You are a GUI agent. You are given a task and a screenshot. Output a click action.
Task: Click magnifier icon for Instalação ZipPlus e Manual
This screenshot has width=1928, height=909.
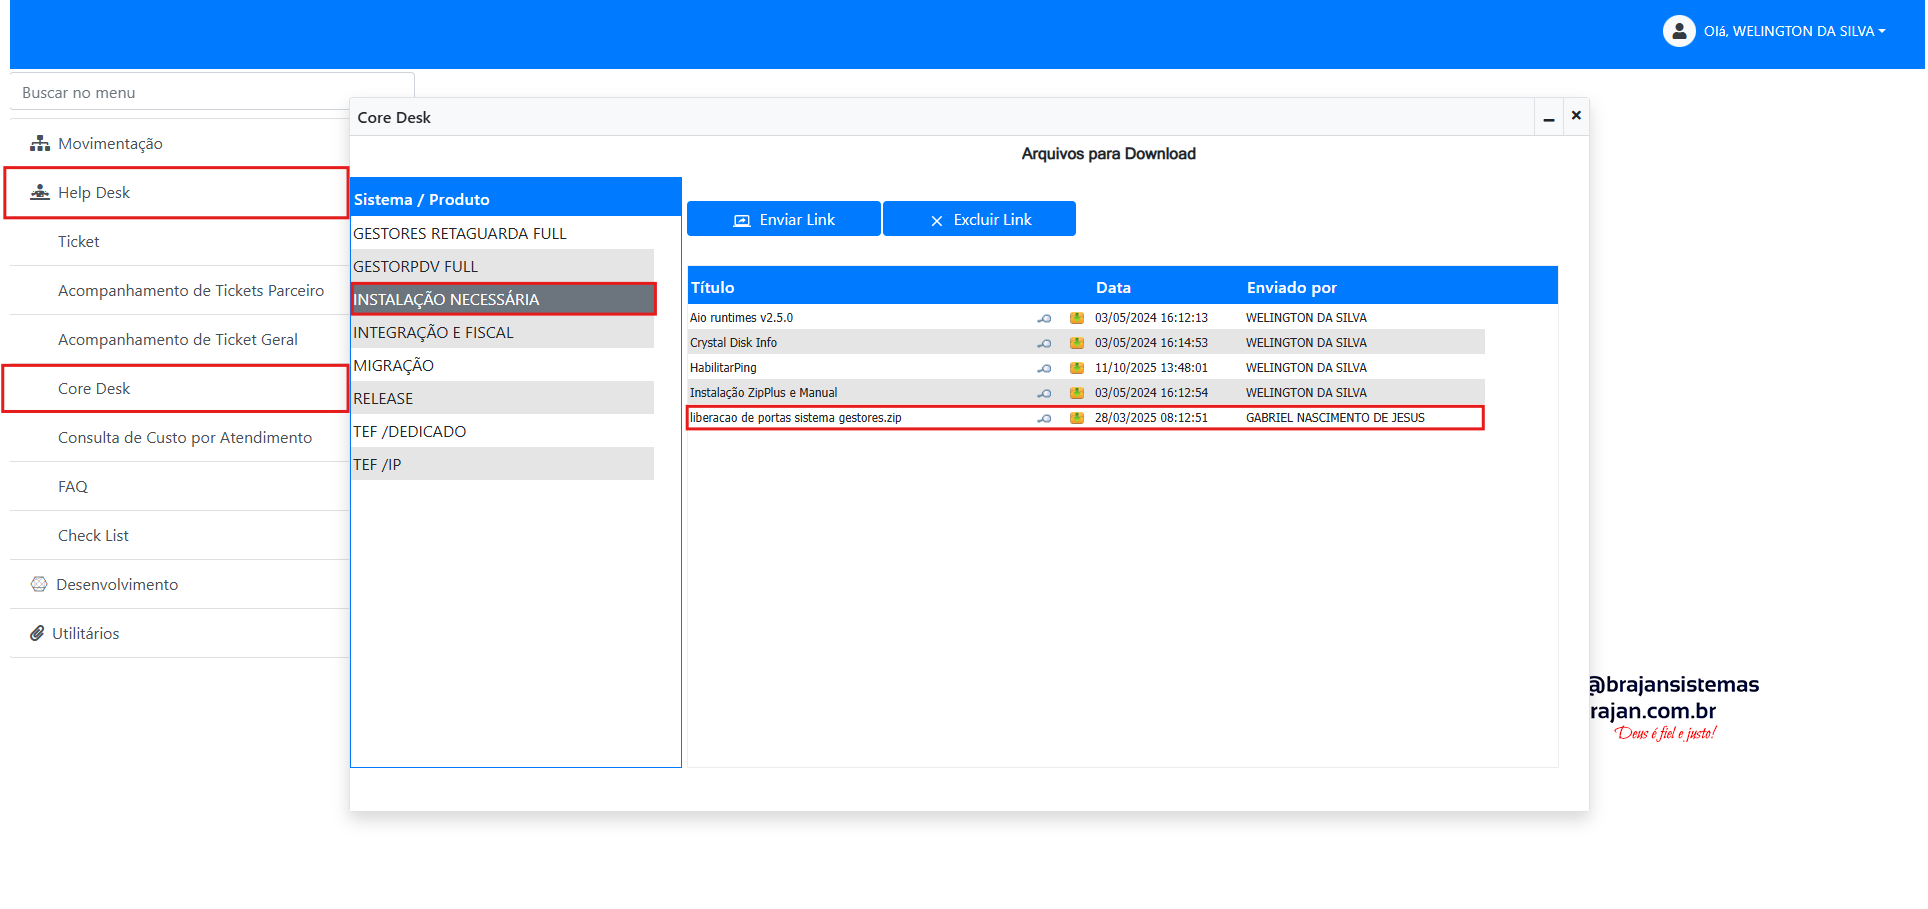[x=1044, y=393]
